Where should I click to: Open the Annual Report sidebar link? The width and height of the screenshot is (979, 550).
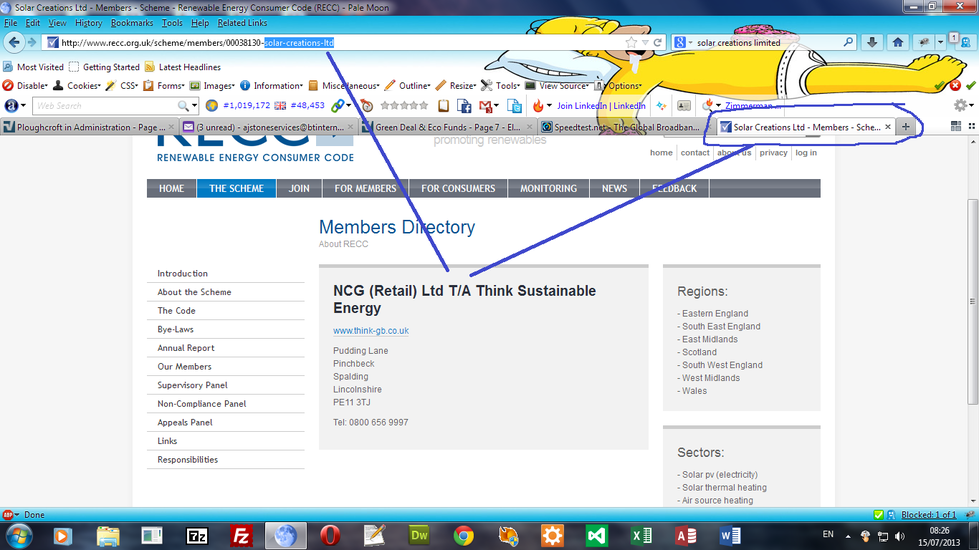185,348
